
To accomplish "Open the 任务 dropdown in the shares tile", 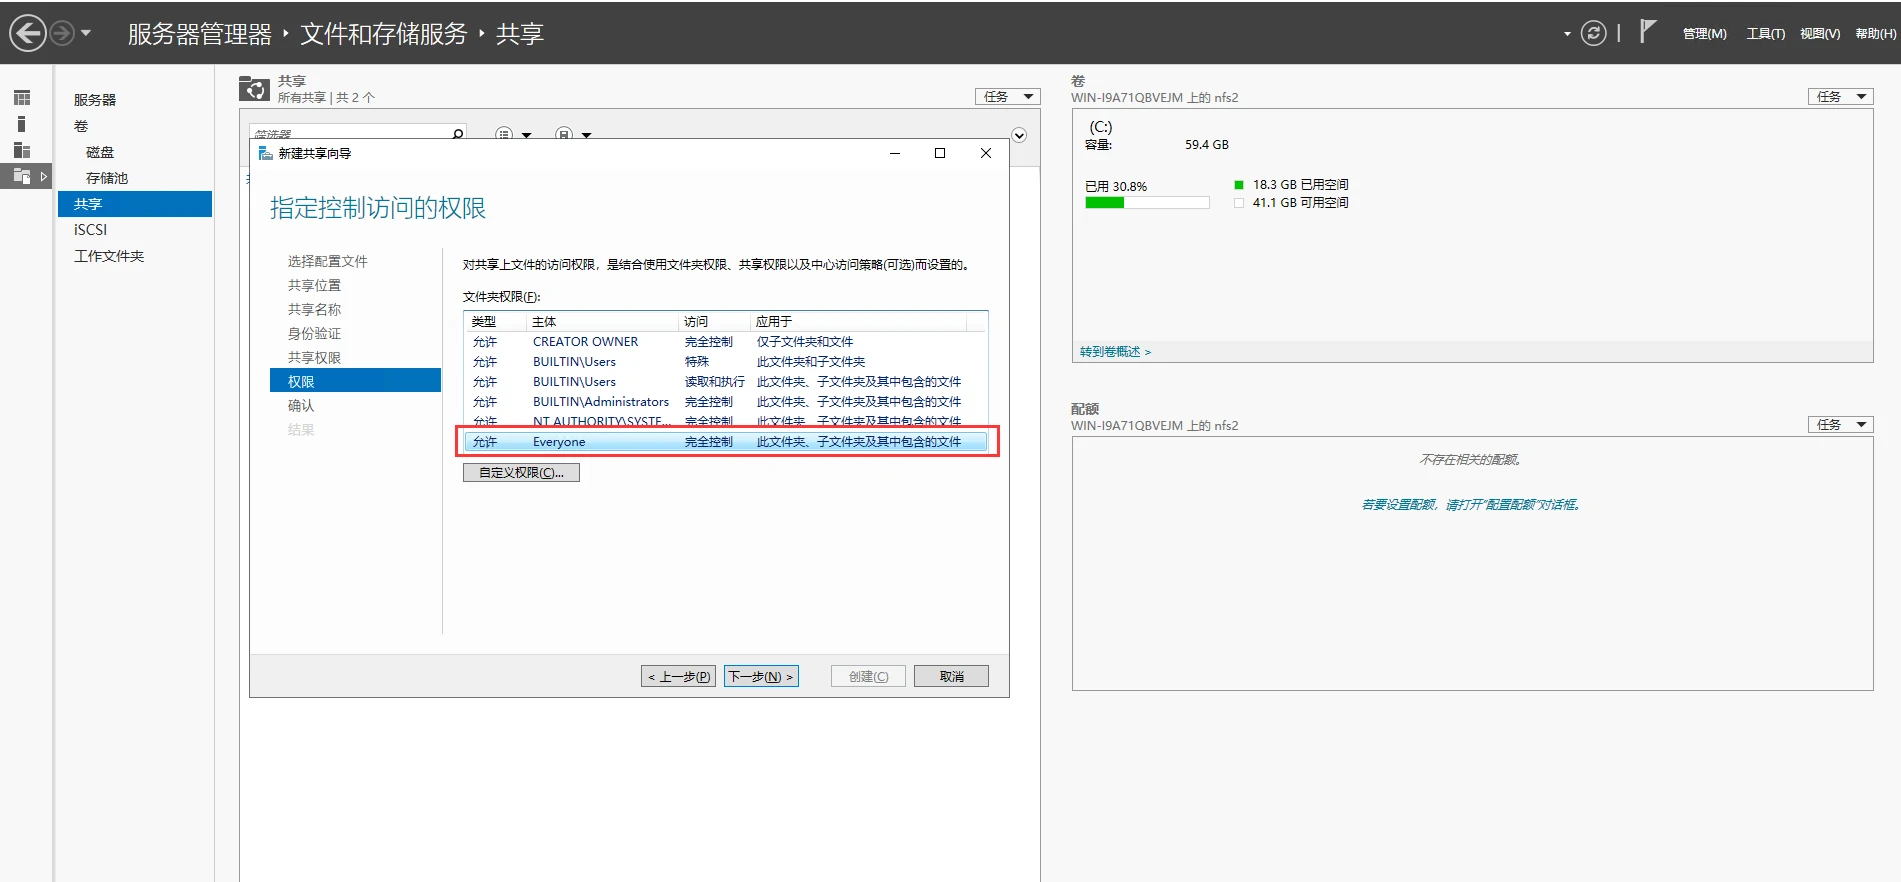I will (1007, 97).
